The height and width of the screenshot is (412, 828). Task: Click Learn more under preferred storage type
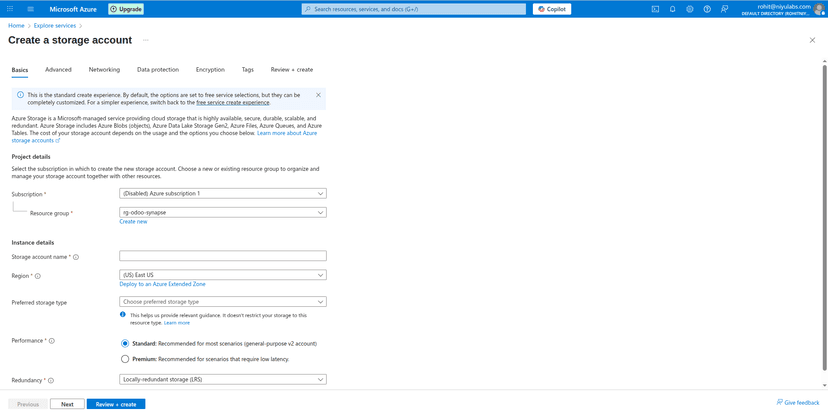(176, 323)
